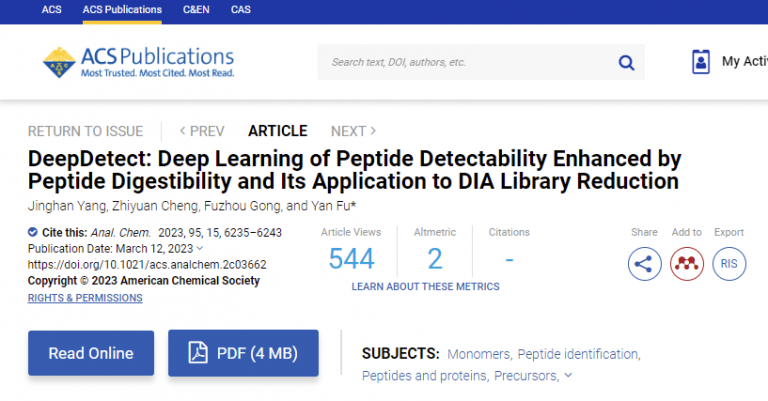Open the CAS top menu item
This screenshot has width=768, height=401.
[241, 10]
